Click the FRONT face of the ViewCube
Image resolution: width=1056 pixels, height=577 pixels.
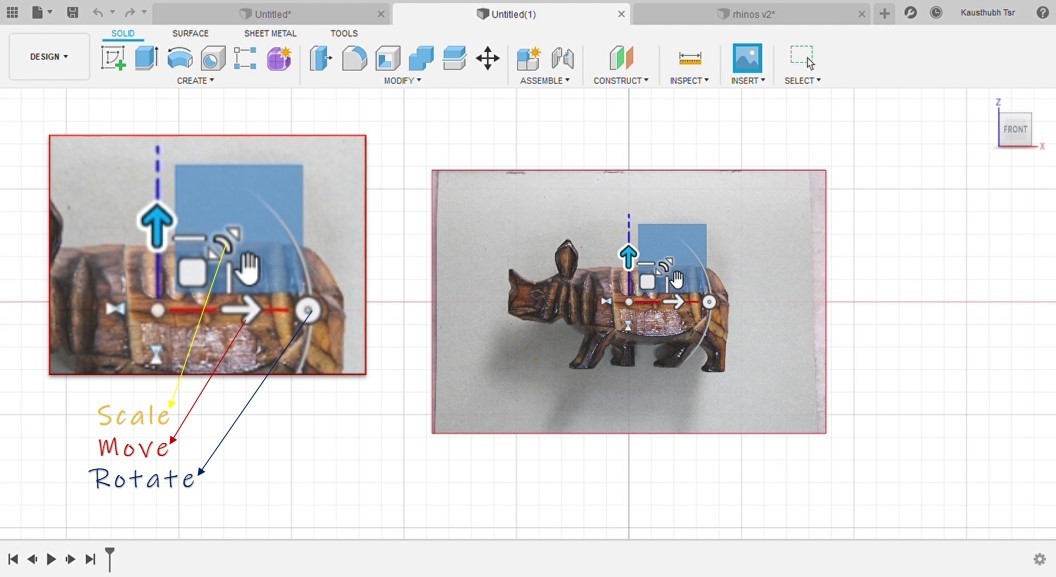1016,129
